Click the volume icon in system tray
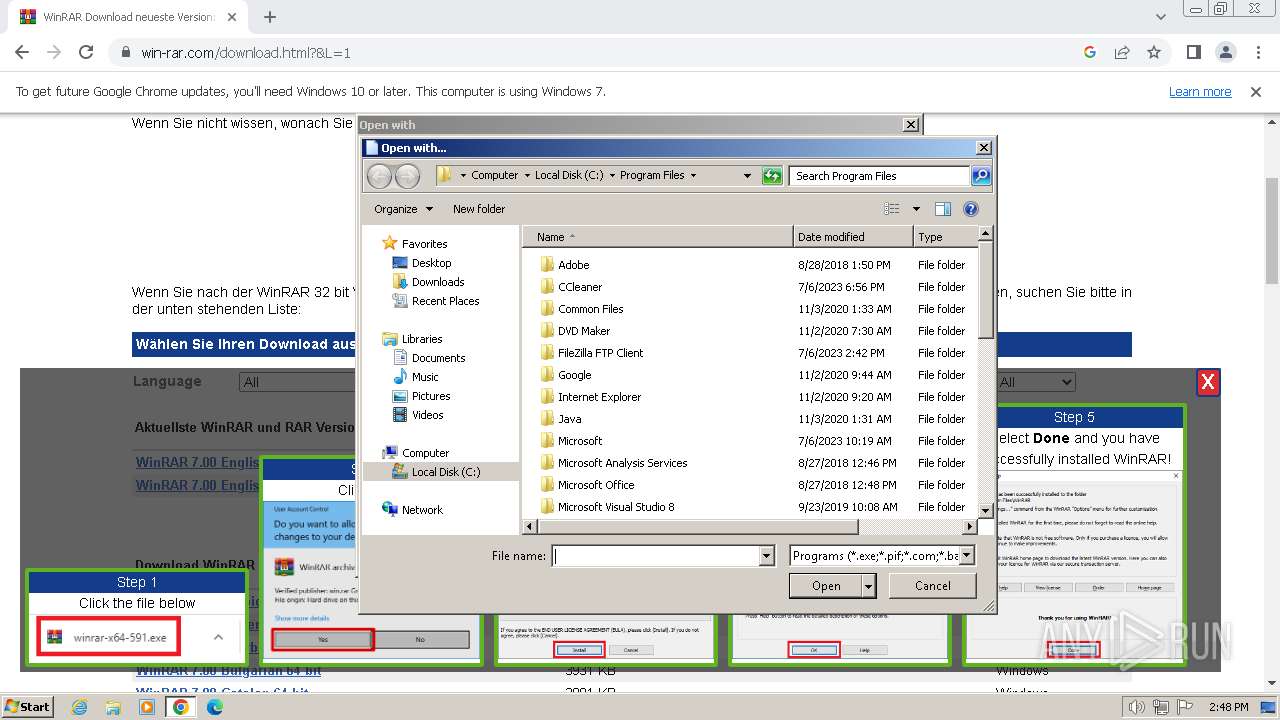 click(1137, 707)
